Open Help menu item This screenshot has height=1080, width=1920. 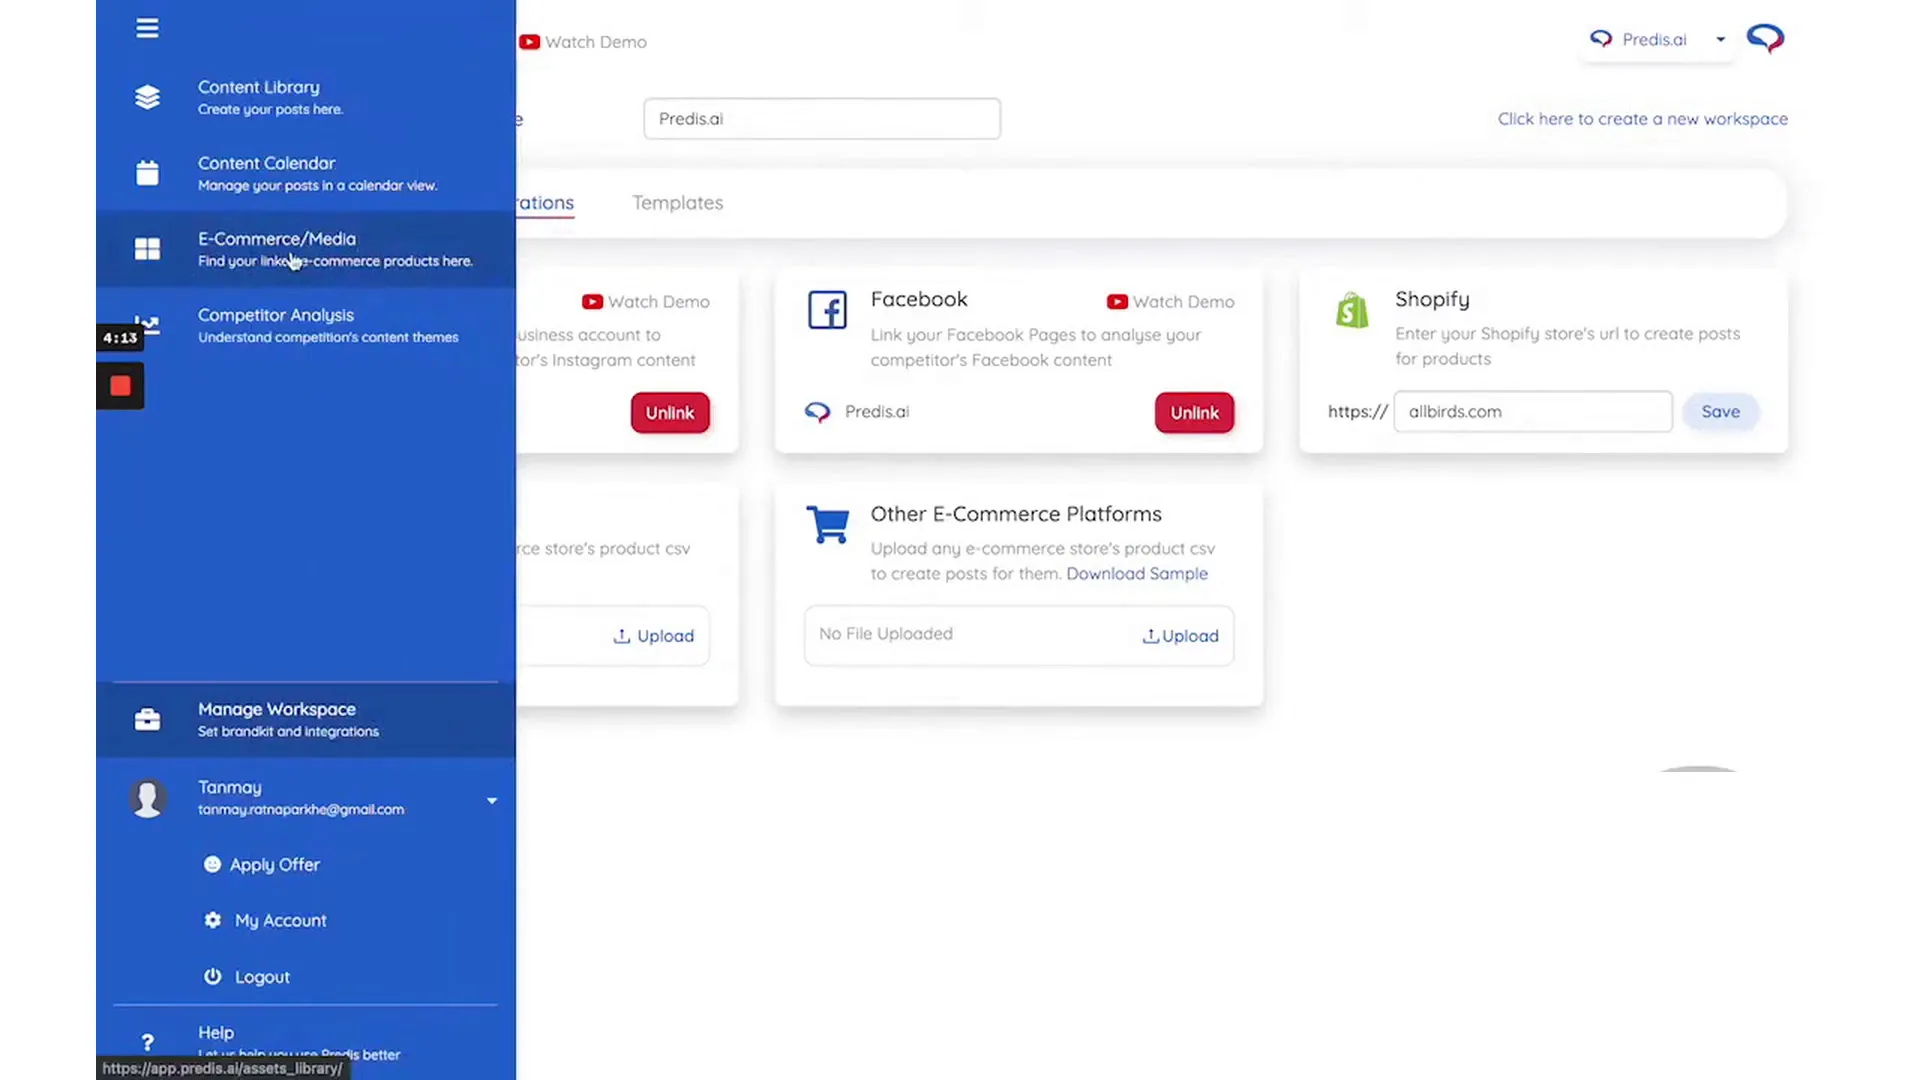point(306,1042)
